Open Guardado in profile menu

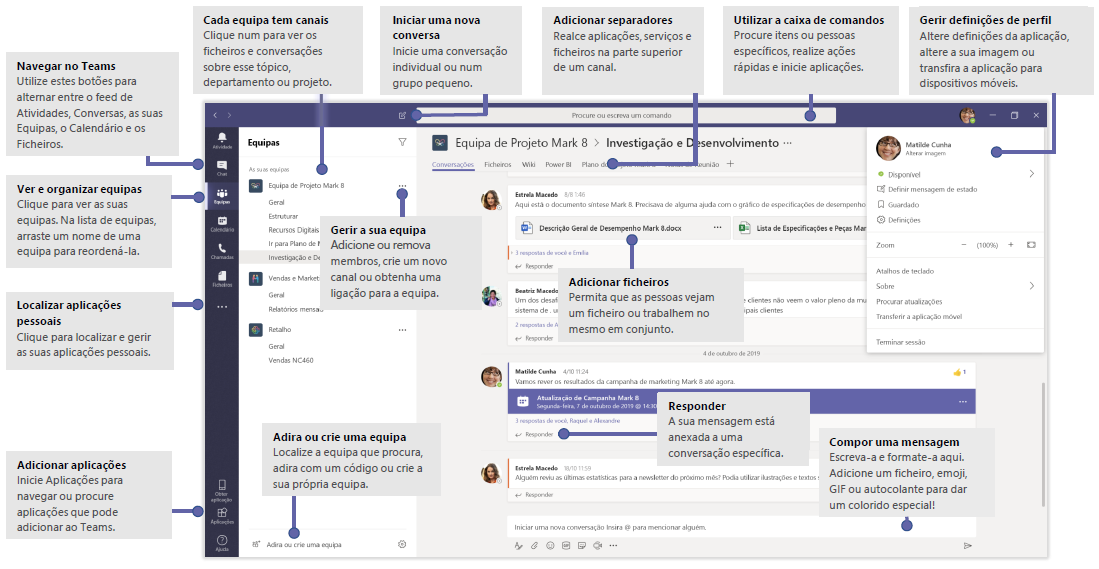pos(898,205)
